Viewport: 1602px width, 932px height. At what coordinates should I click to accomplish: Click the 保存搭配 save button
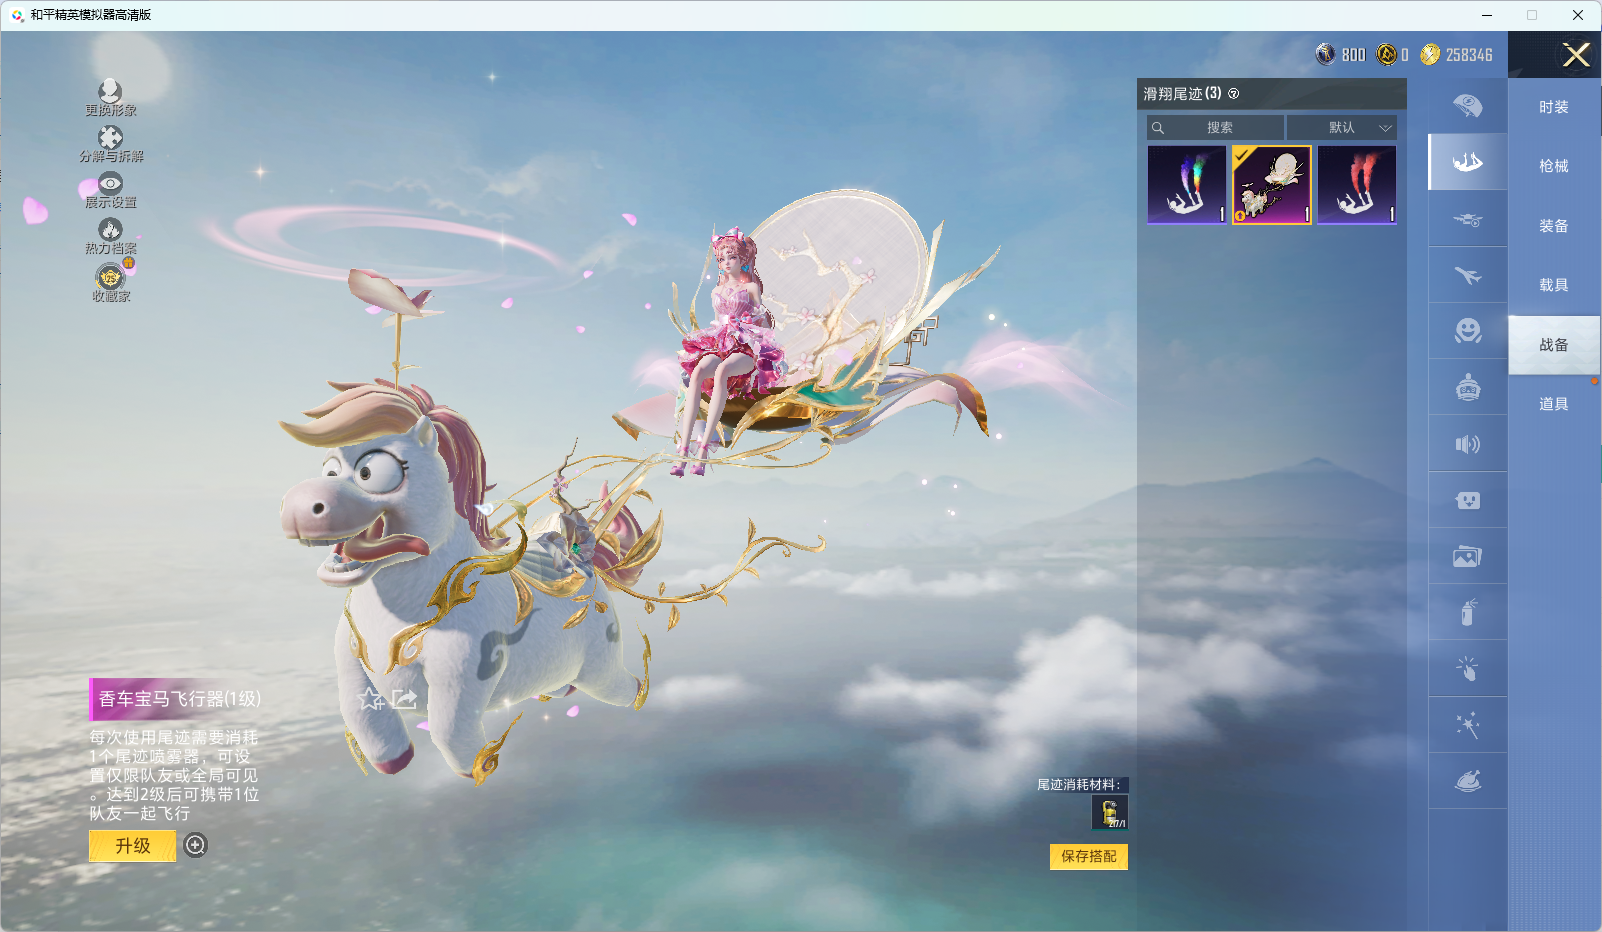[1088, 857]
